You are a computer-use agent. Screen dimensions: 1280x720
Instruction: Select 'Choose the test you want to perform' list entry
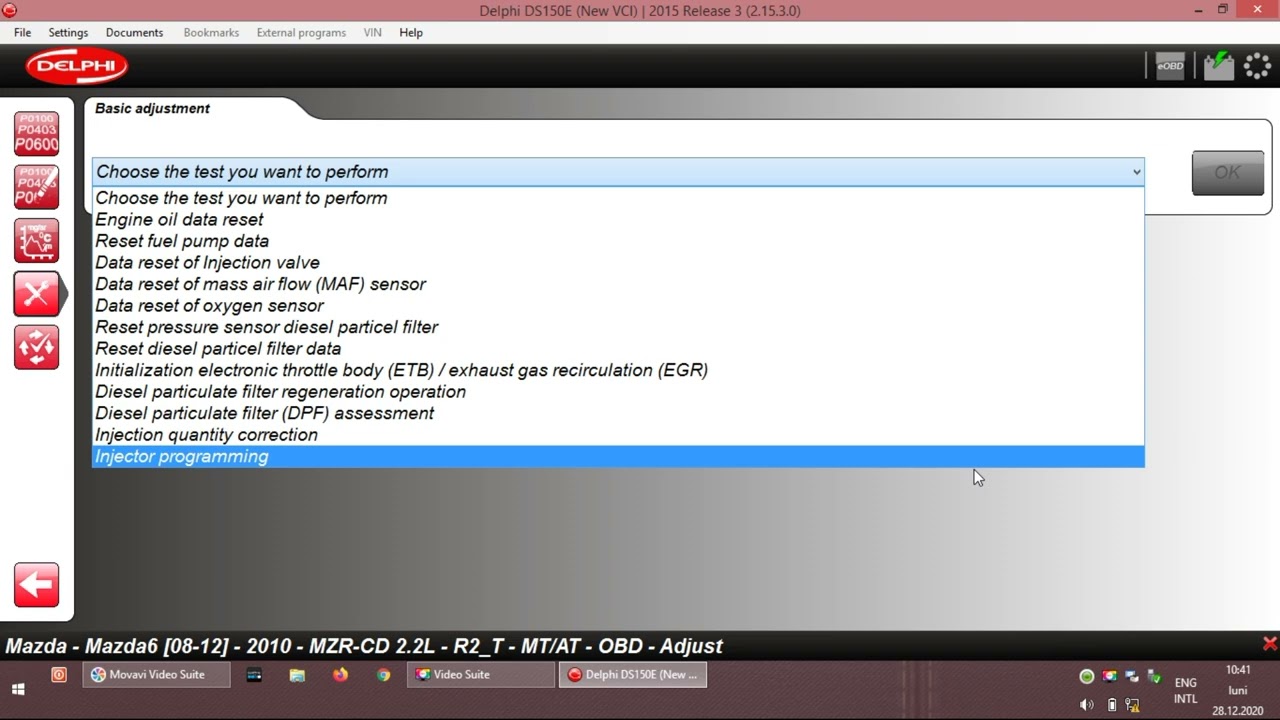pyautogui.click(x=618, y=198)
